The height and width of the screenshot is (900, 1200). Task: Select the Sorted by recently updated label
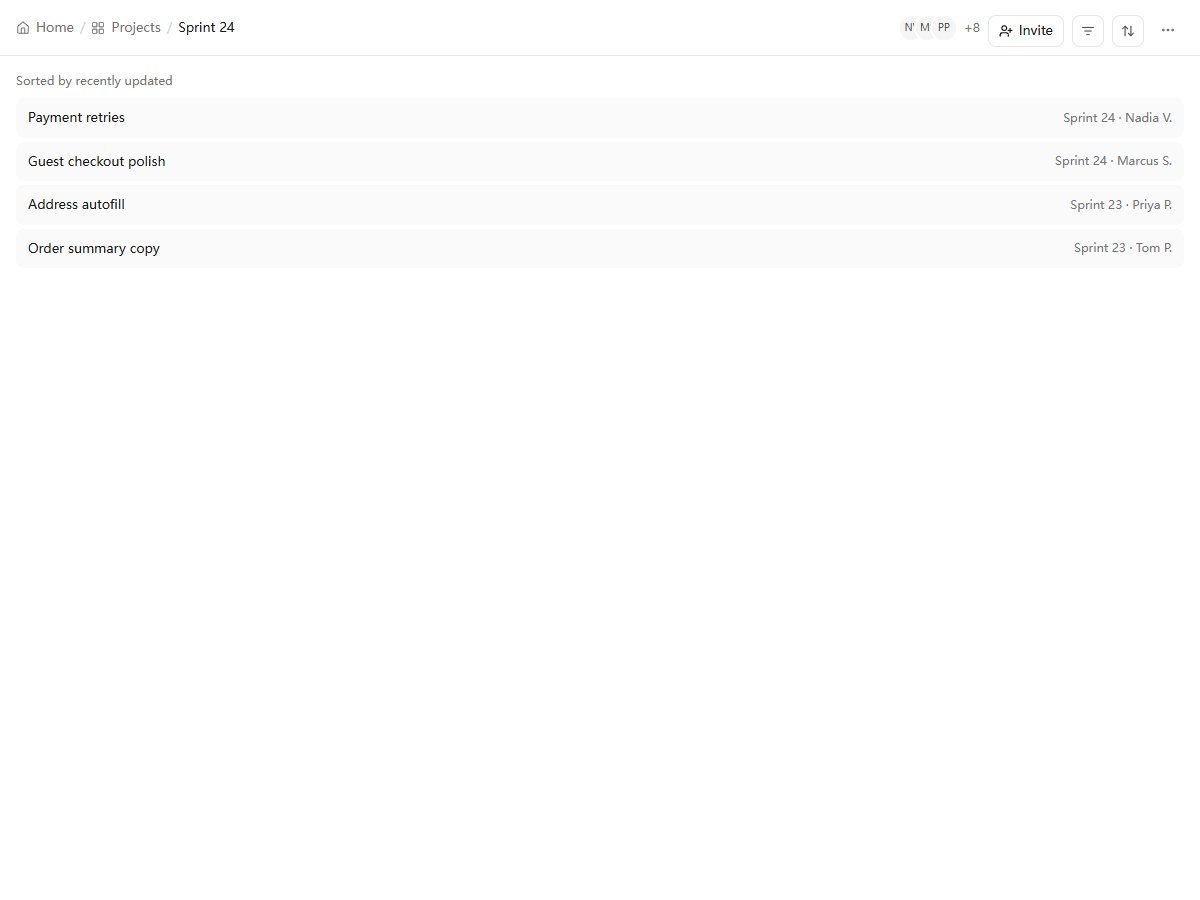click(x=94, y=81)
